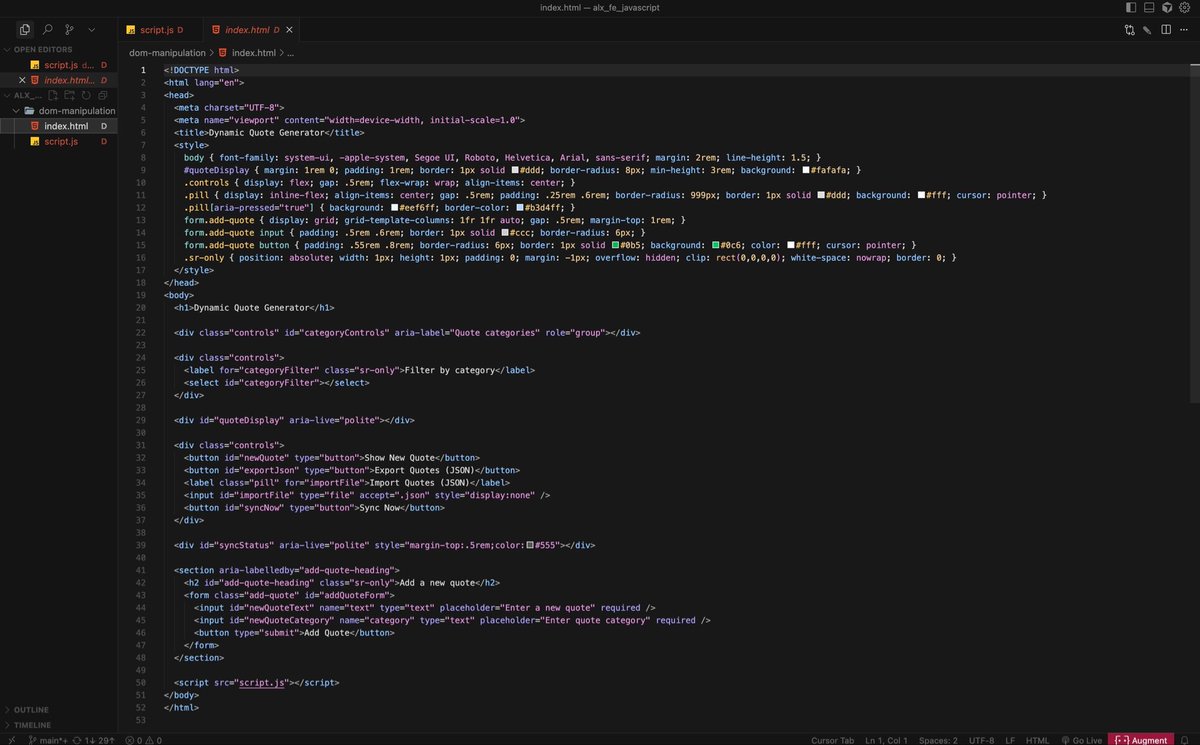Image resolution: width=1200 pixels, height=745 pixels.
Task: Click the remote window status bar icon
Action: point(10,740)
